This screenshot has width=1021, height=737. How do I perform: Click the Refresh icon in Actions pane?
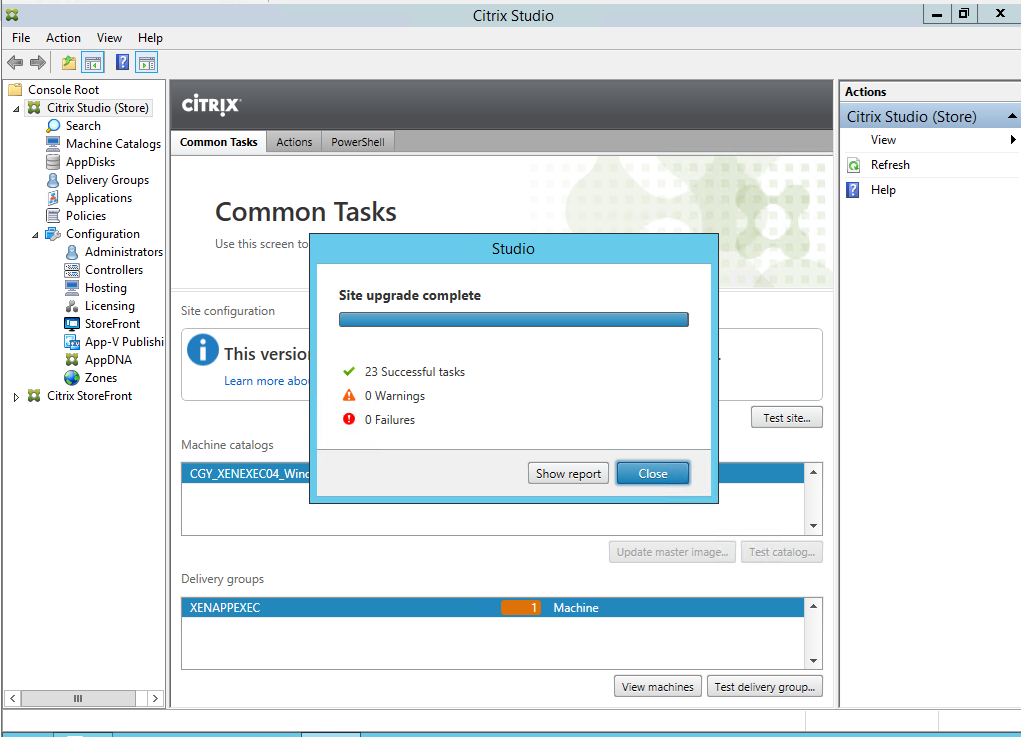854,165
